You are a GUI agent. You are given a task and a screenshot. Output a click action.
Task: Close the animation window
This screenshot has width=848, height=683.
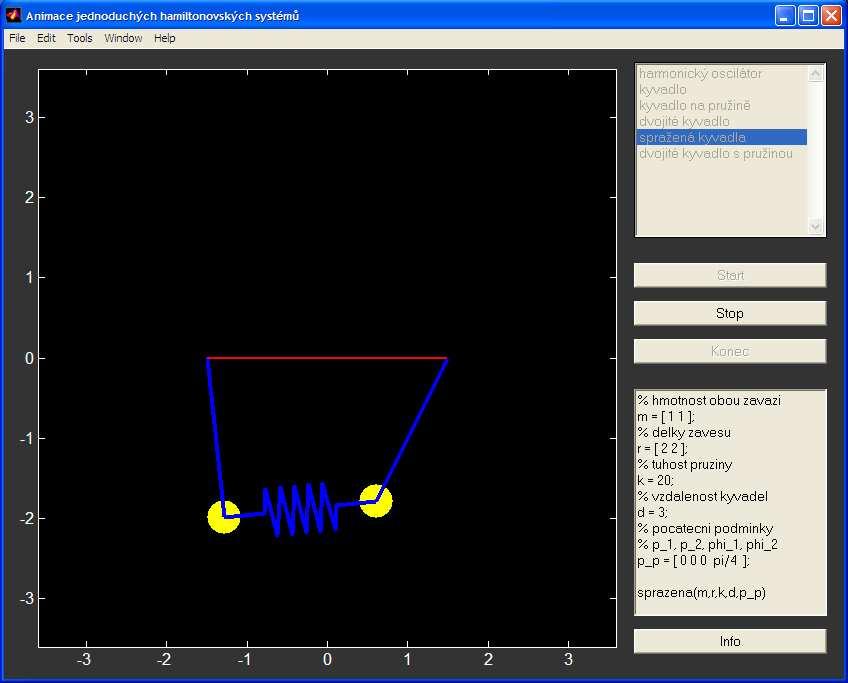click(831, 16)
